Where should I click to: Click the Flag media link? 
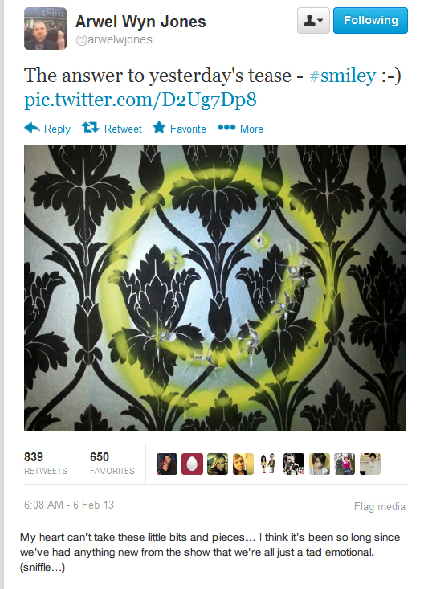[380, 506]
